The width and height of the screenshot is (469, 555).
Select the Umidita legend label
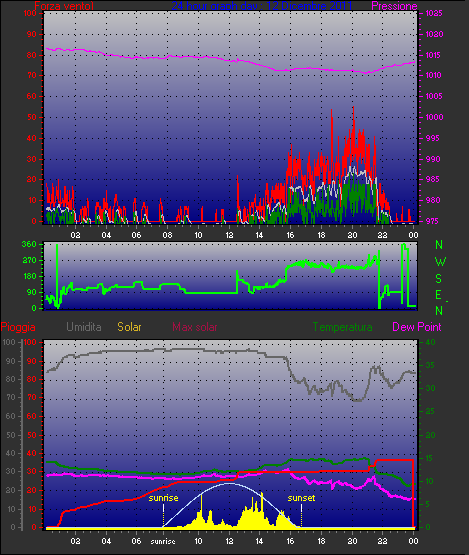click(84, 327)
